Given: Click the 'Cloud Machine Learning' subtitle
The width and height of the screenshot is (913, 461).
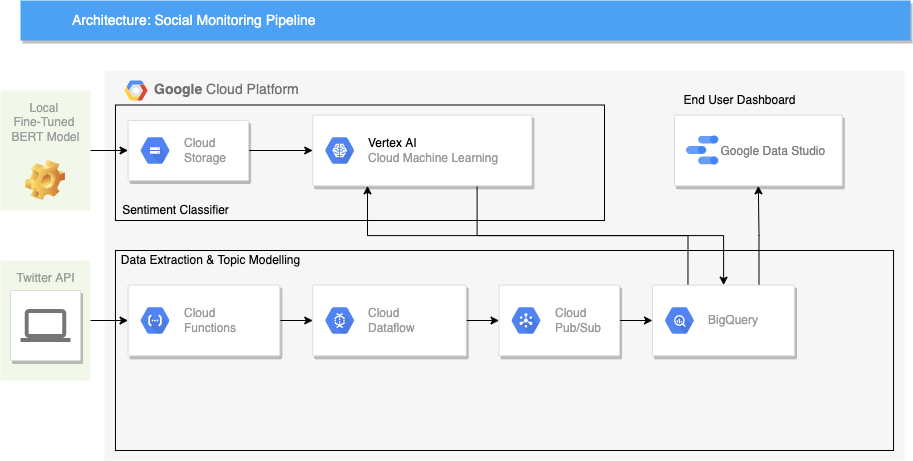Looking at the screenshot, I should 433,158.
